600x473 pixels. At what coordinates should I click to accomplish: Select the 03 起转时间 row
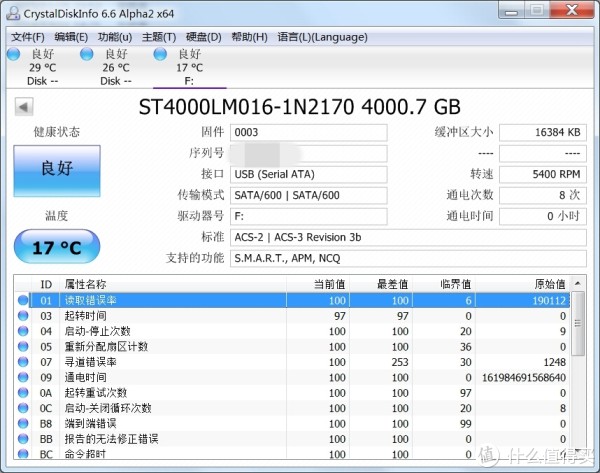pos(293,316)
